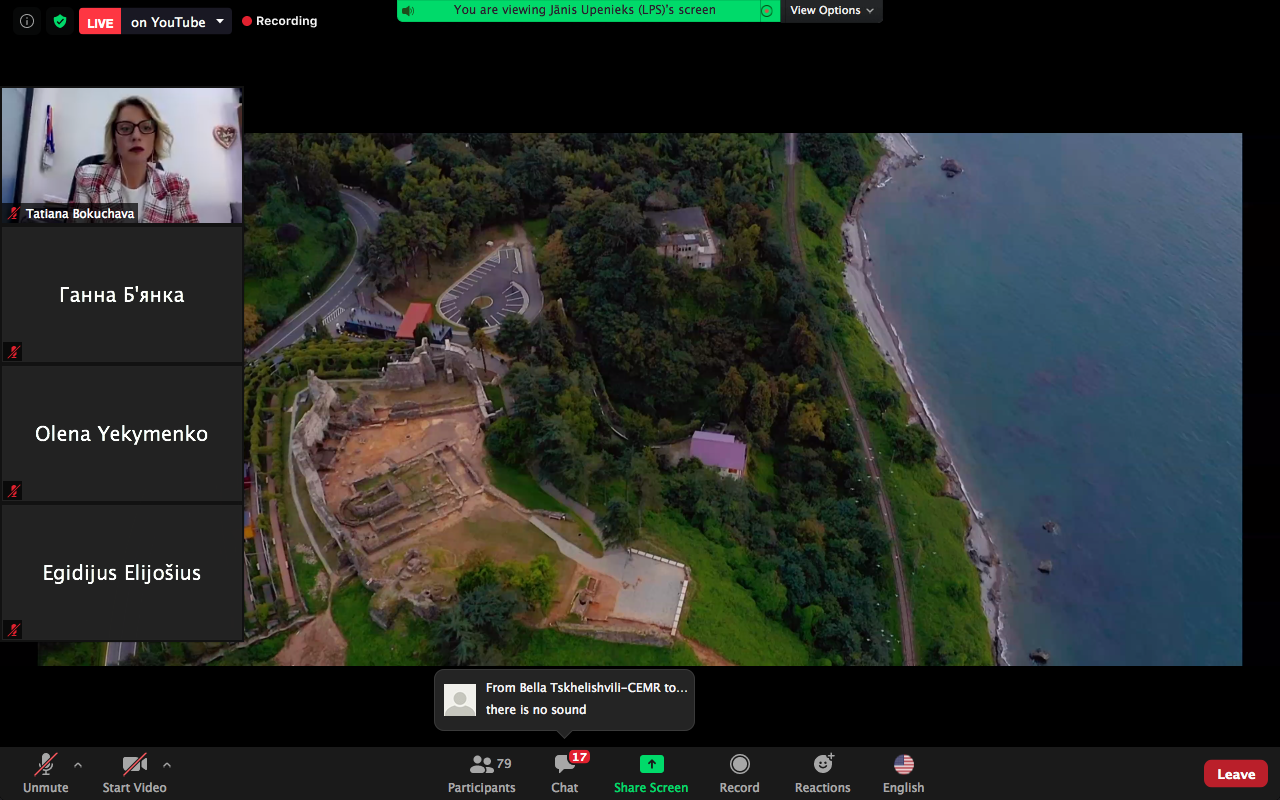Click the Share Screen button

click(x=651, y=773)
